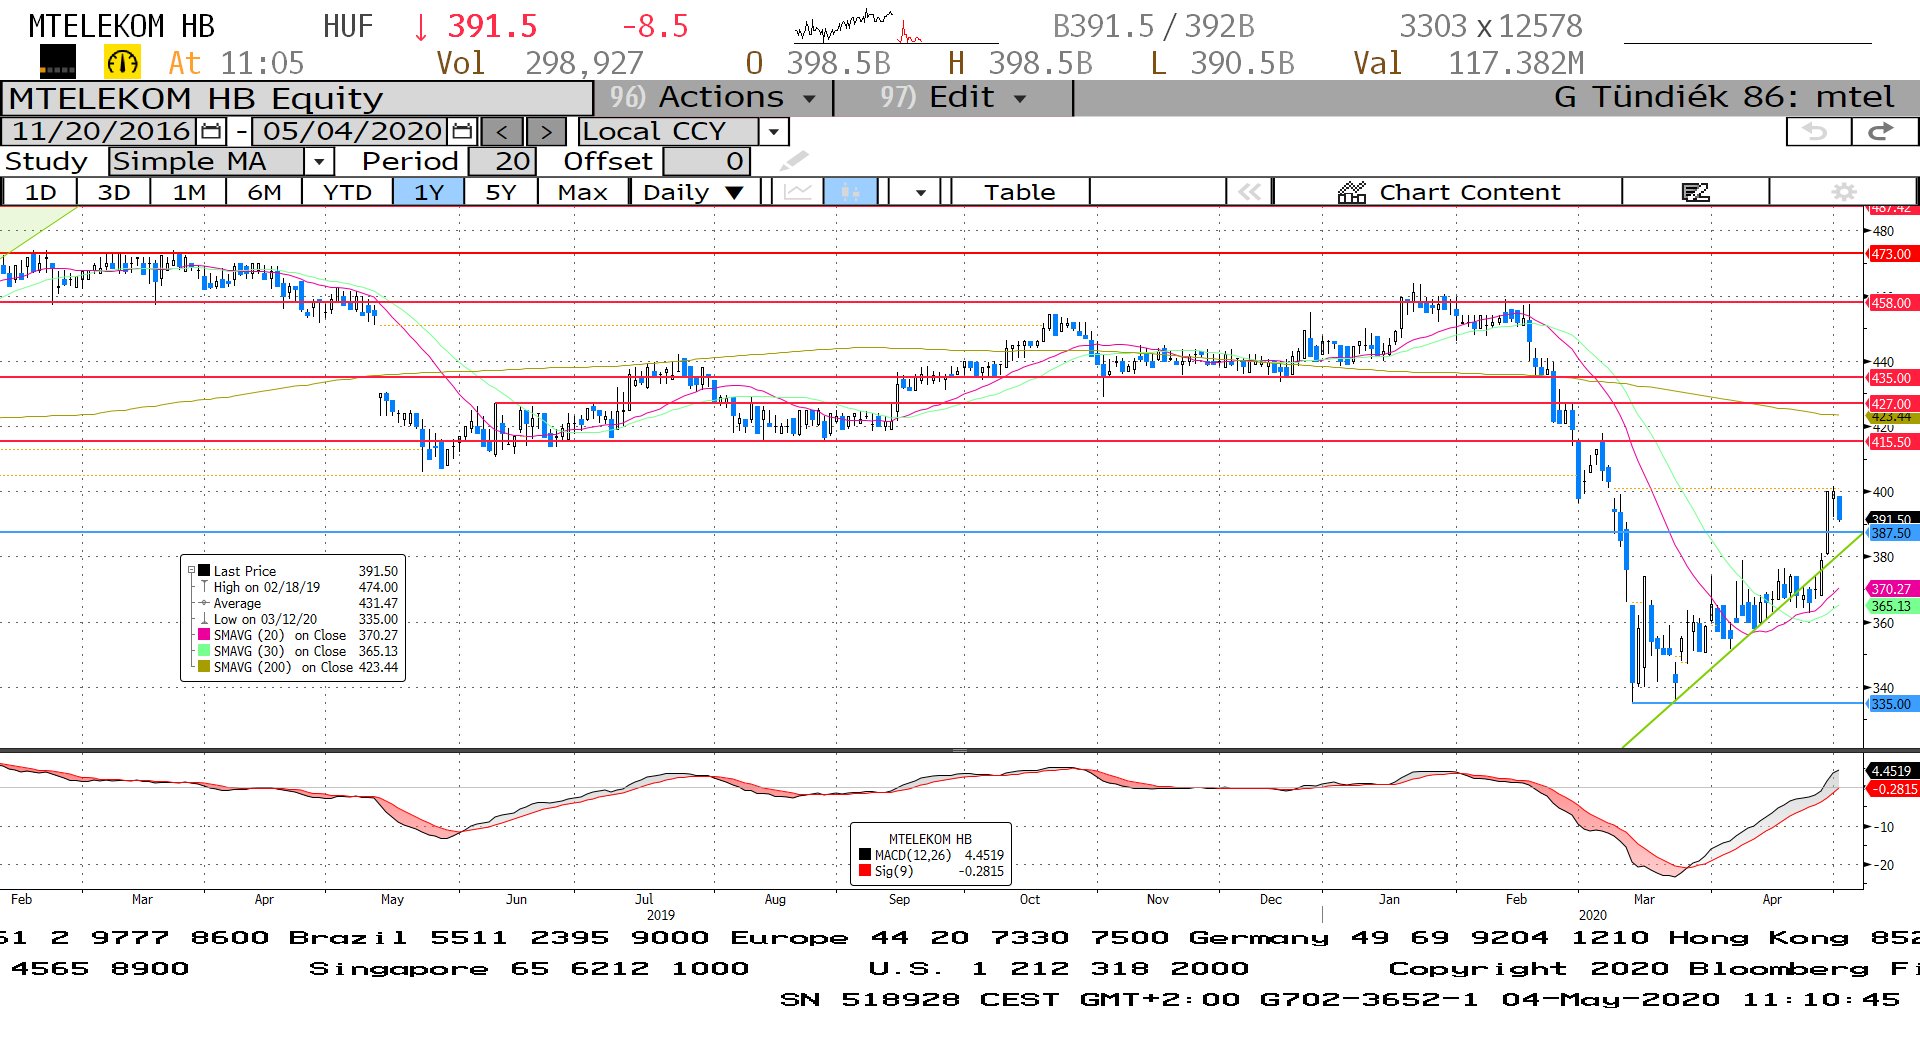Click the -0.2815 signal value label
This screenshot has width=1920, height=1039.
1892,789
